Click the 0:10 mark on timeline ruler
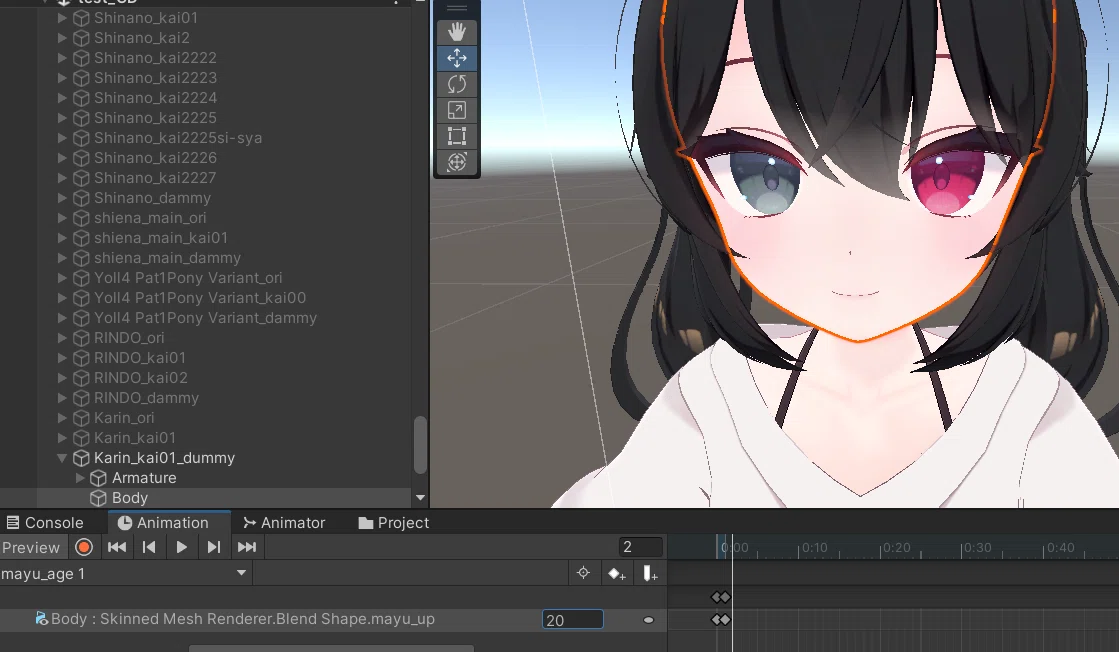 click(x=814, y=547)
